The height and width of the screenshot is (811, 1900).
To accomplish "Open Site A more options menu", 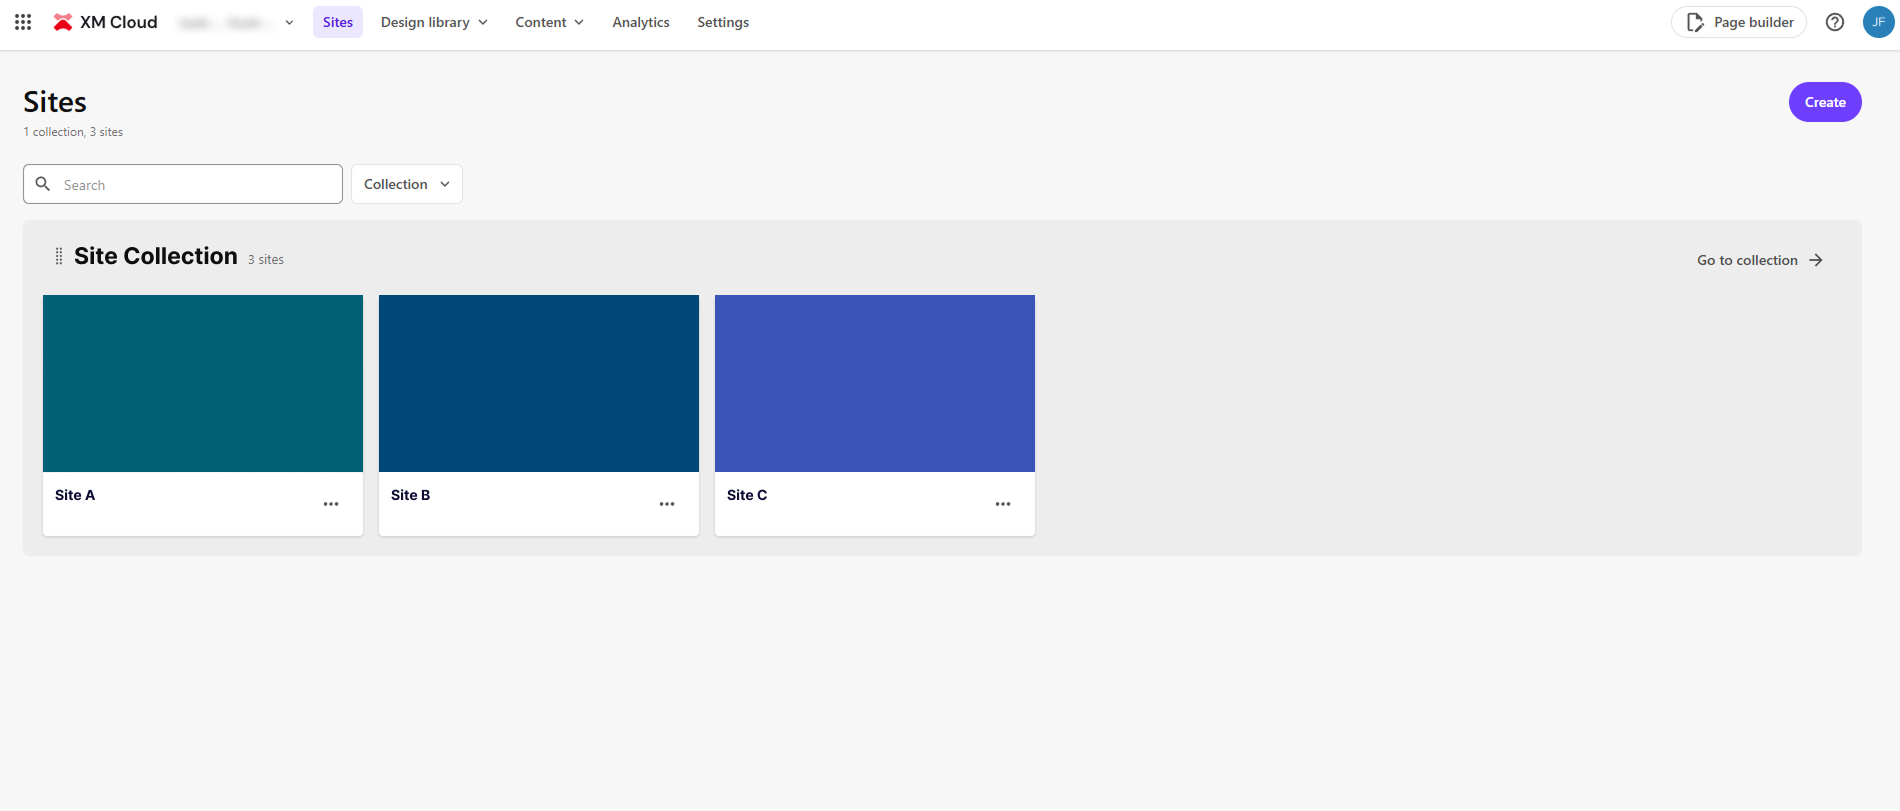I will (x=331, y=504).
